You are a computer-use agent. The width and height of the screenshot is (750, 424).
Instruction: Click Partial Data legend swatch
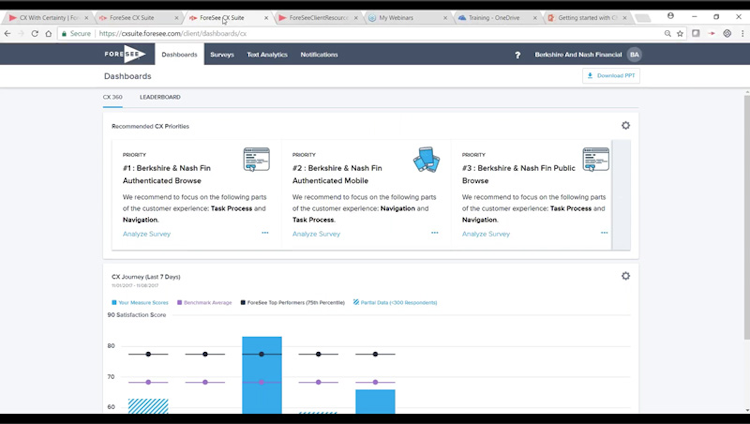[x=356, y=302]
